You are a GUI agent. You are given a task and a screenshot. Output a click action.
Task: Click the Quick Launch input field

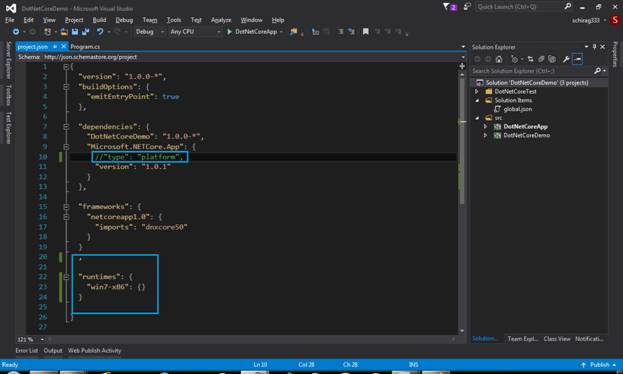pos(519,7)
